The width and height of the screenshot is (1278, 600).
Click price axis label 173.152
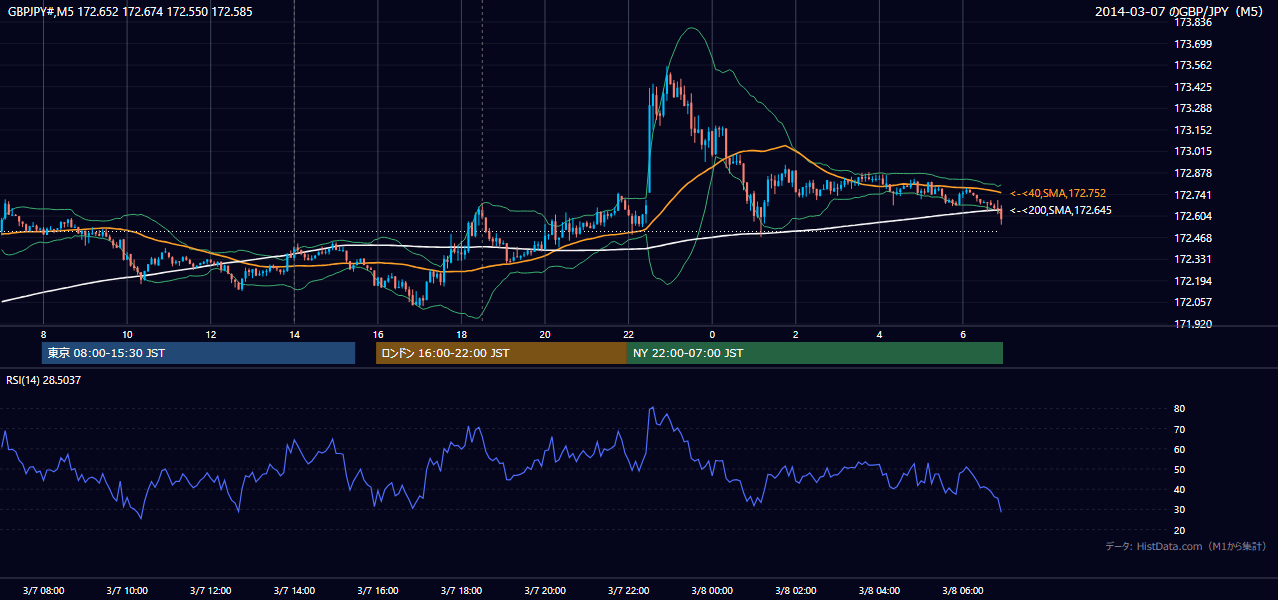coord(1193,130)
